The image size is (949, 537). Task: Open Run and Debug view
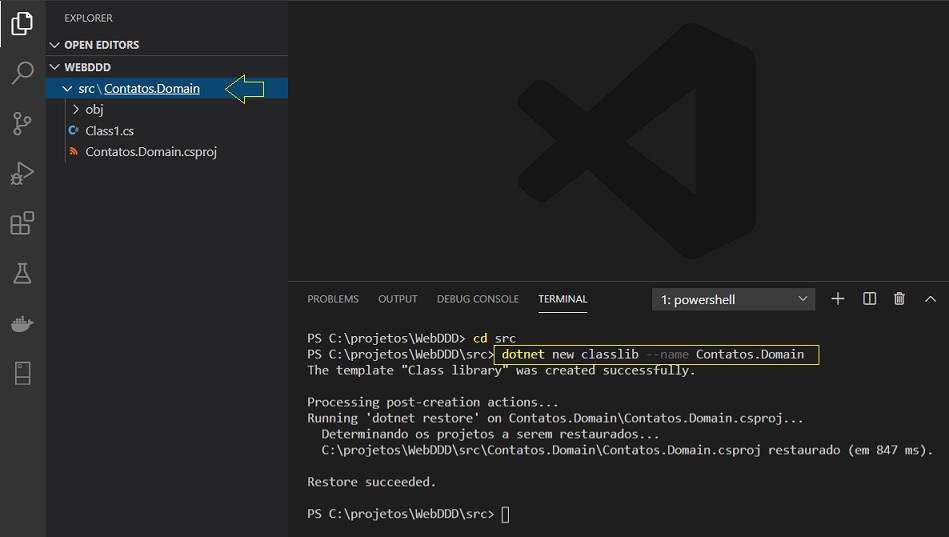tap(22, 173)
